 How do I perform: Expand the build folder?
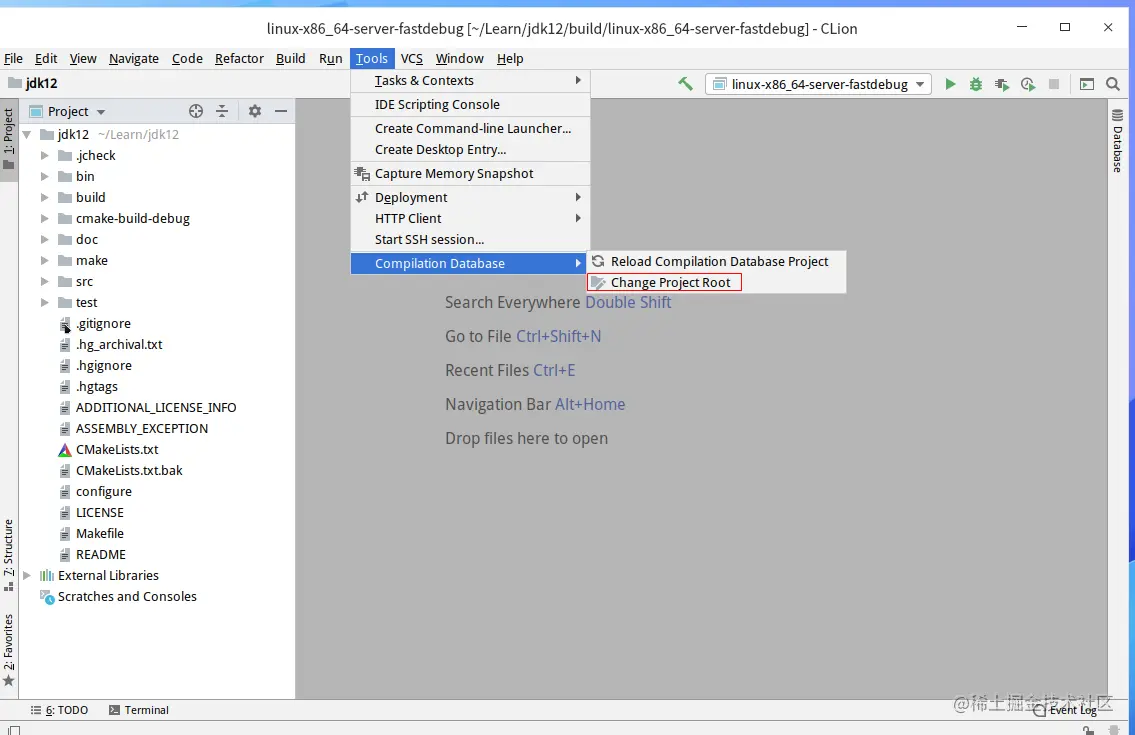tap(44, 198)
